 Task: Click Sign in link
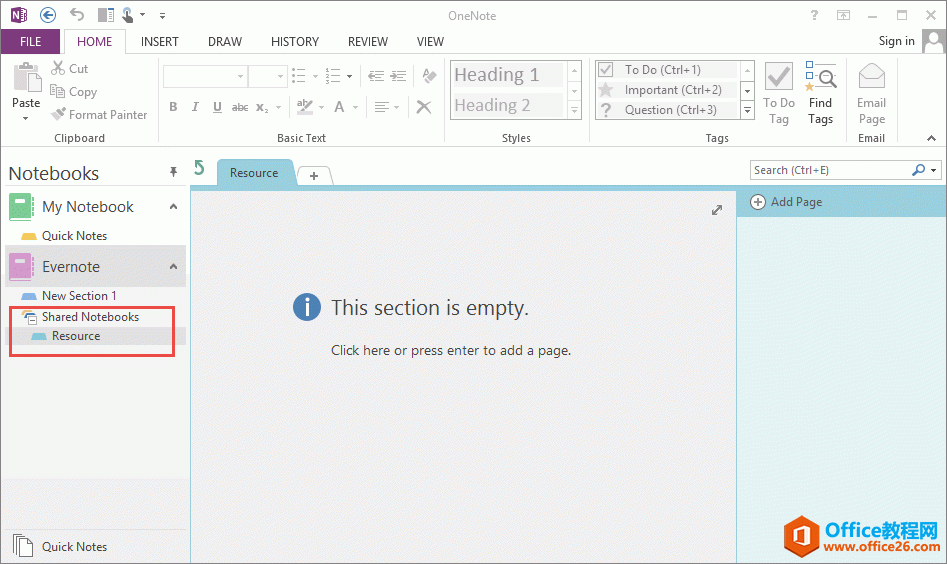click(896, 41)
